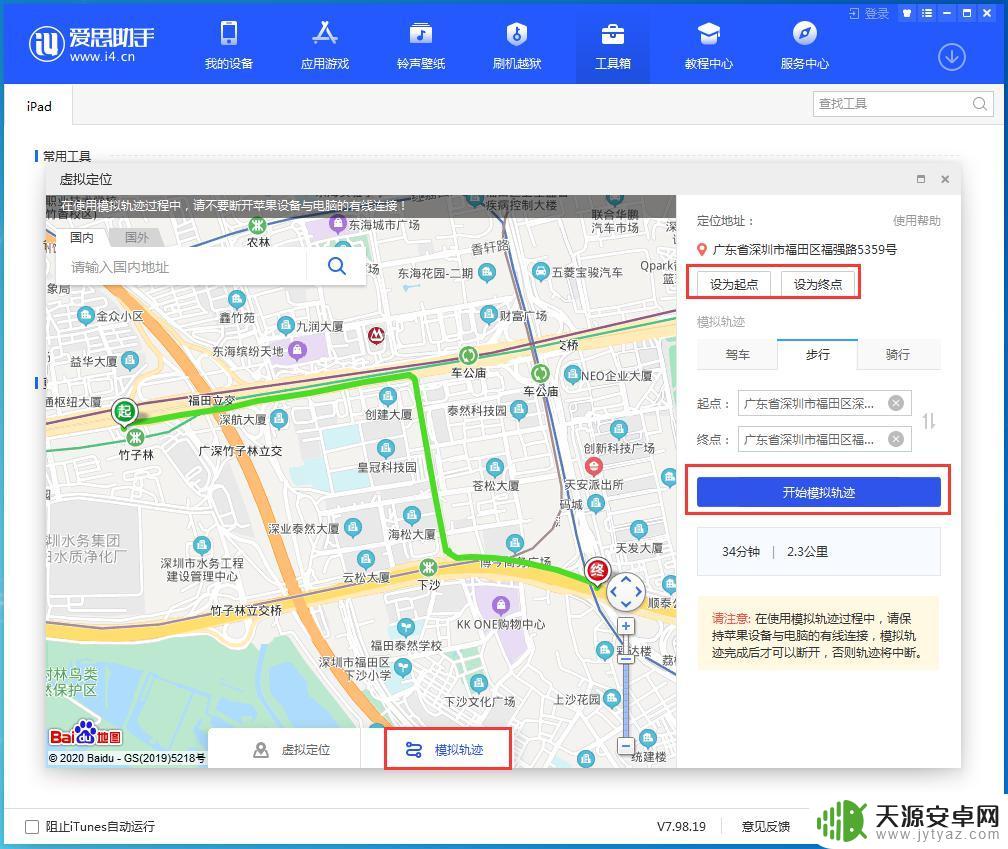
Task: Select the 骑行 cycling mode tab
Action: (x=898, y=354)
